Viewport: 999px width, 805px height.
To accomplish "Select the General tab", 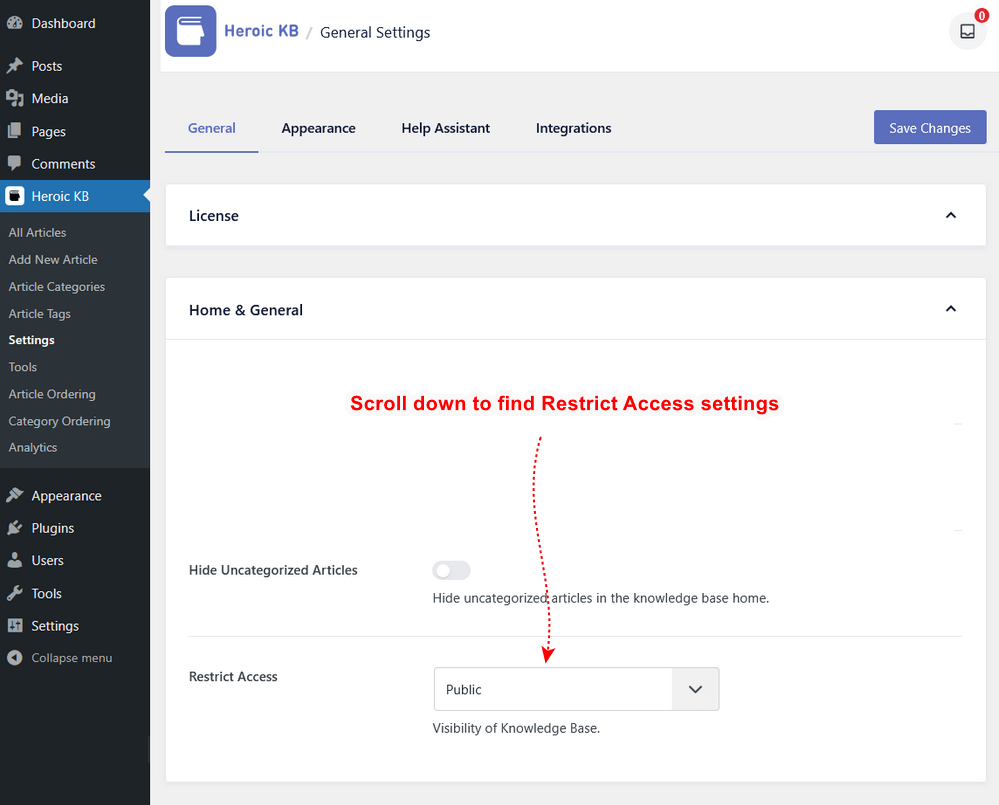I will point(212,128).
